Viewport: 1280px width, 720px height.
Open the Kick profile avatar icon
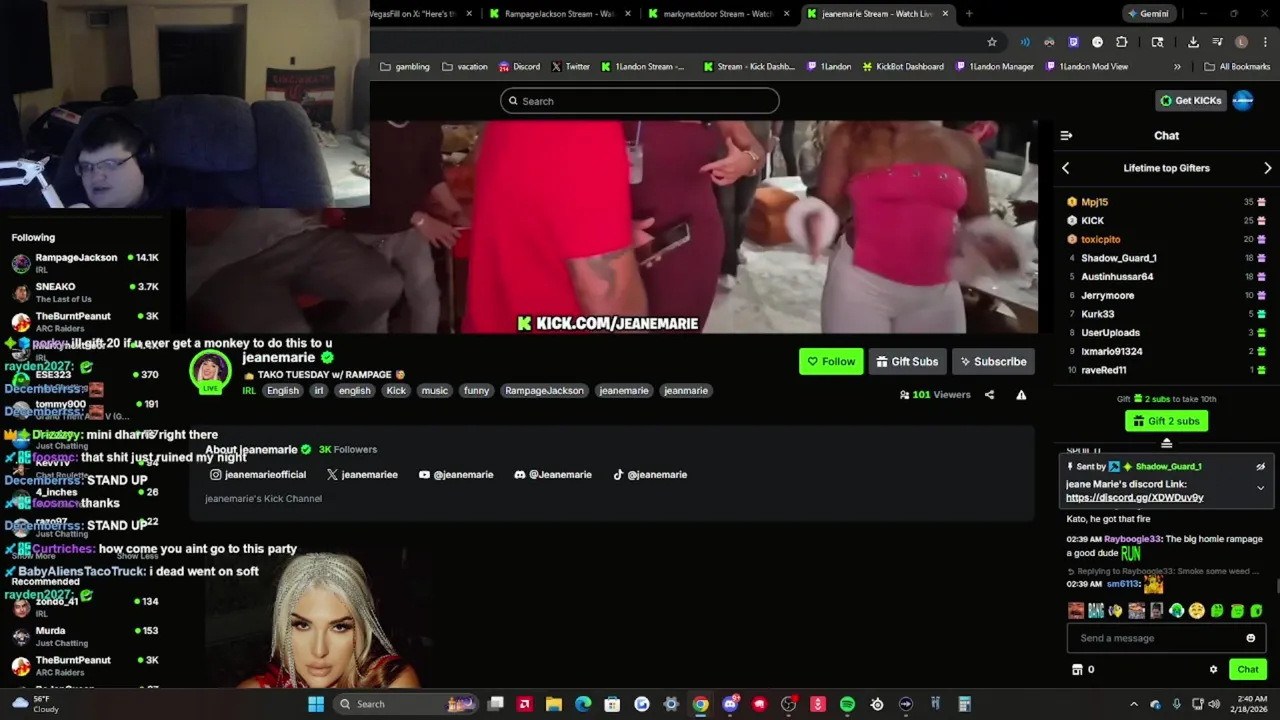[x=1243, y=100]
